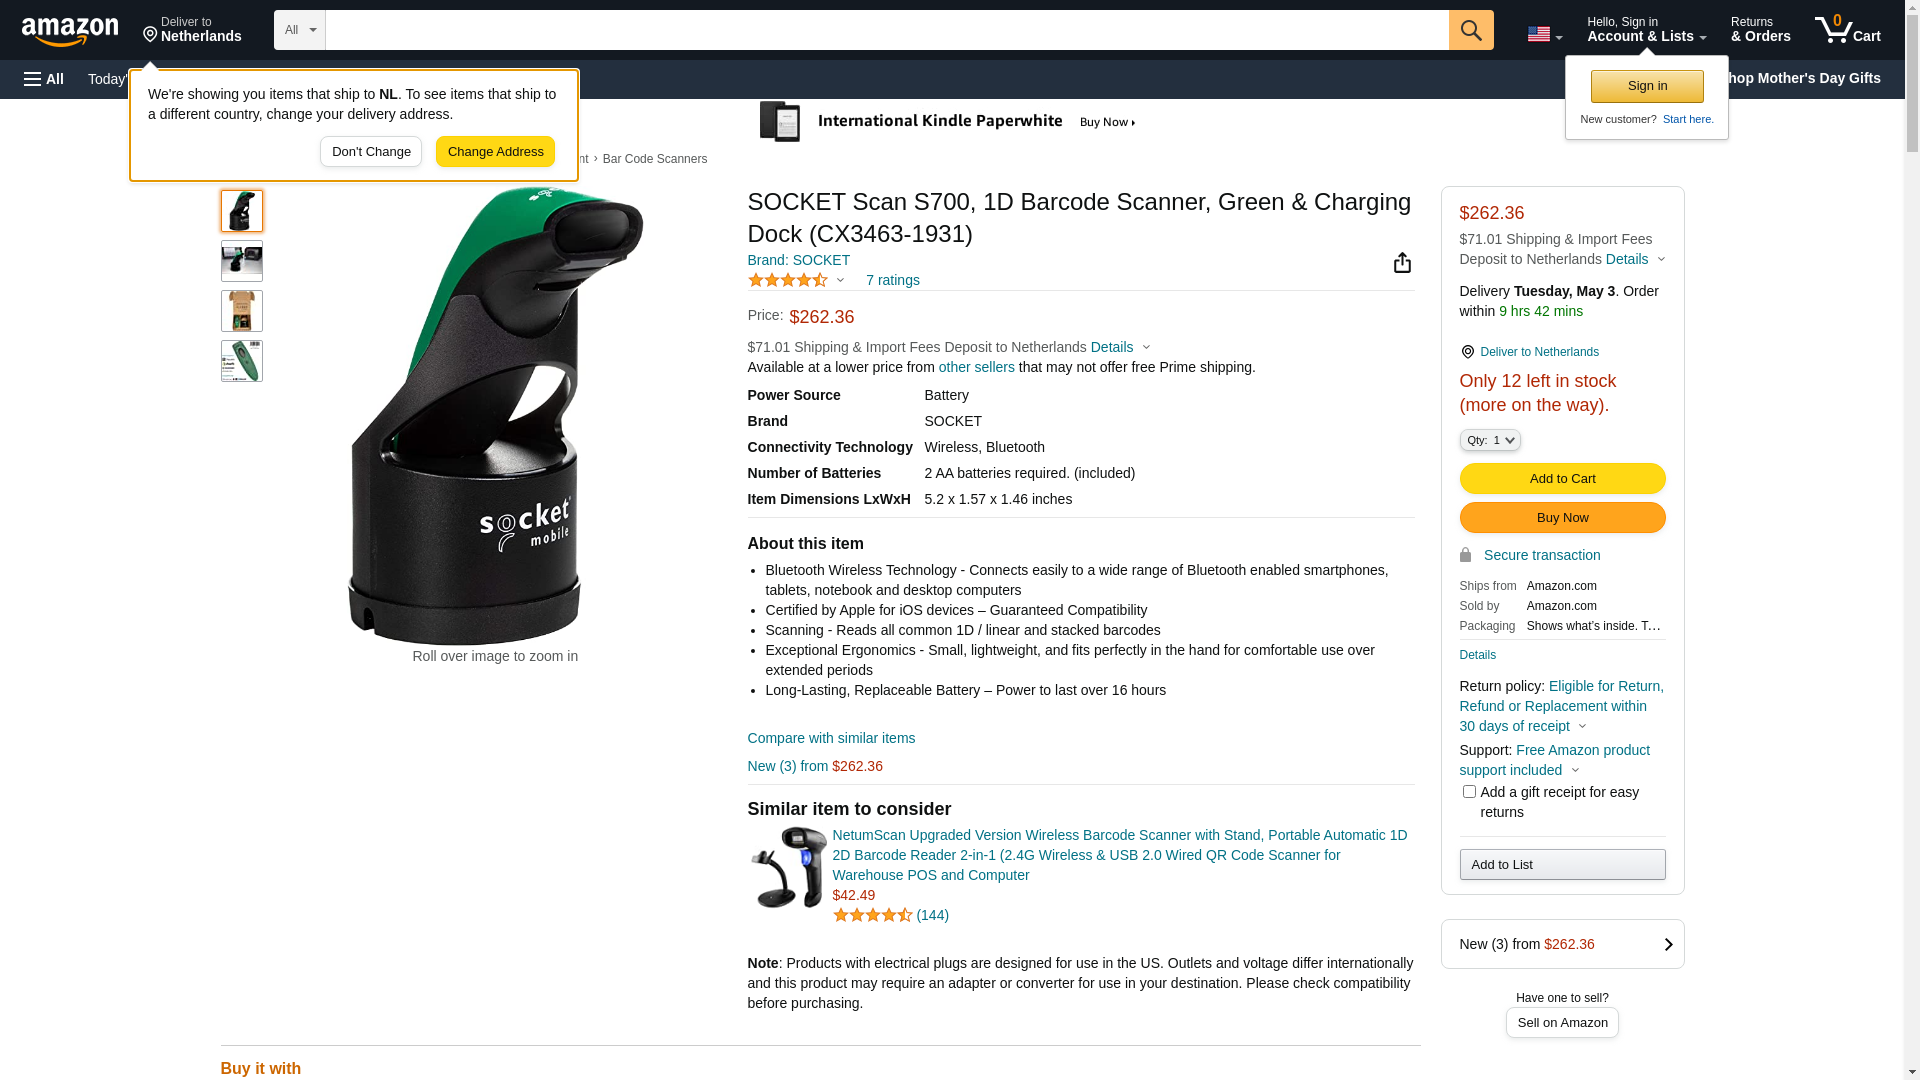1920x1080 pixels.
Task: Select the second product thumbnail
Action: coord(242,261)
